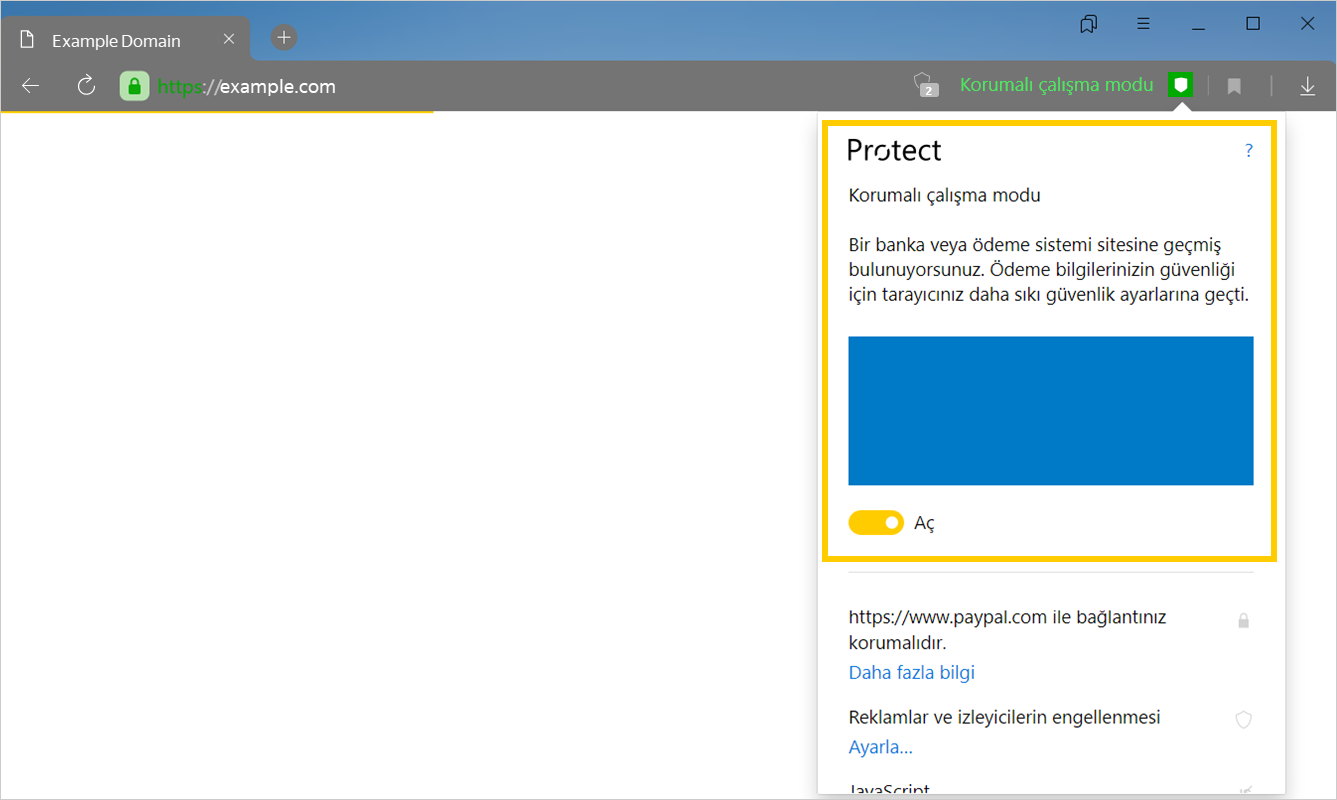Screen dimensions: 1337x800
Task: Toggle the Korumalı çalışma modu switch
Action: click(x=876, y=523)
